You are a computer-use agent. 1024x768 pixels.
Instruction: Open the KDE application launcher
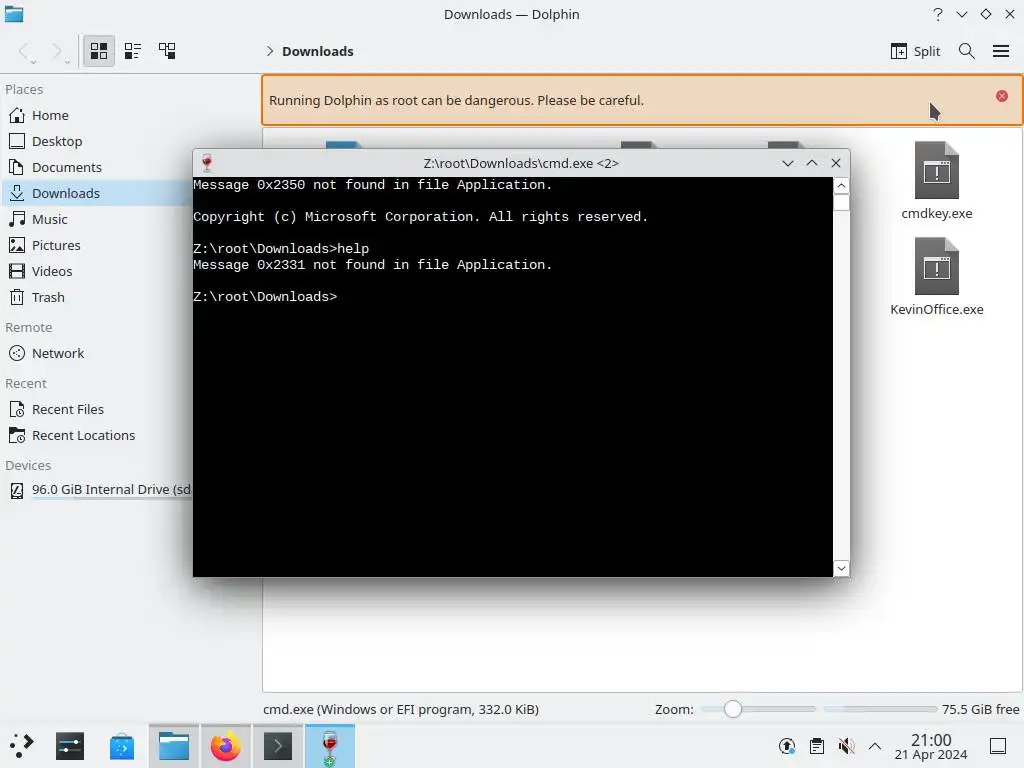[21, 746]
